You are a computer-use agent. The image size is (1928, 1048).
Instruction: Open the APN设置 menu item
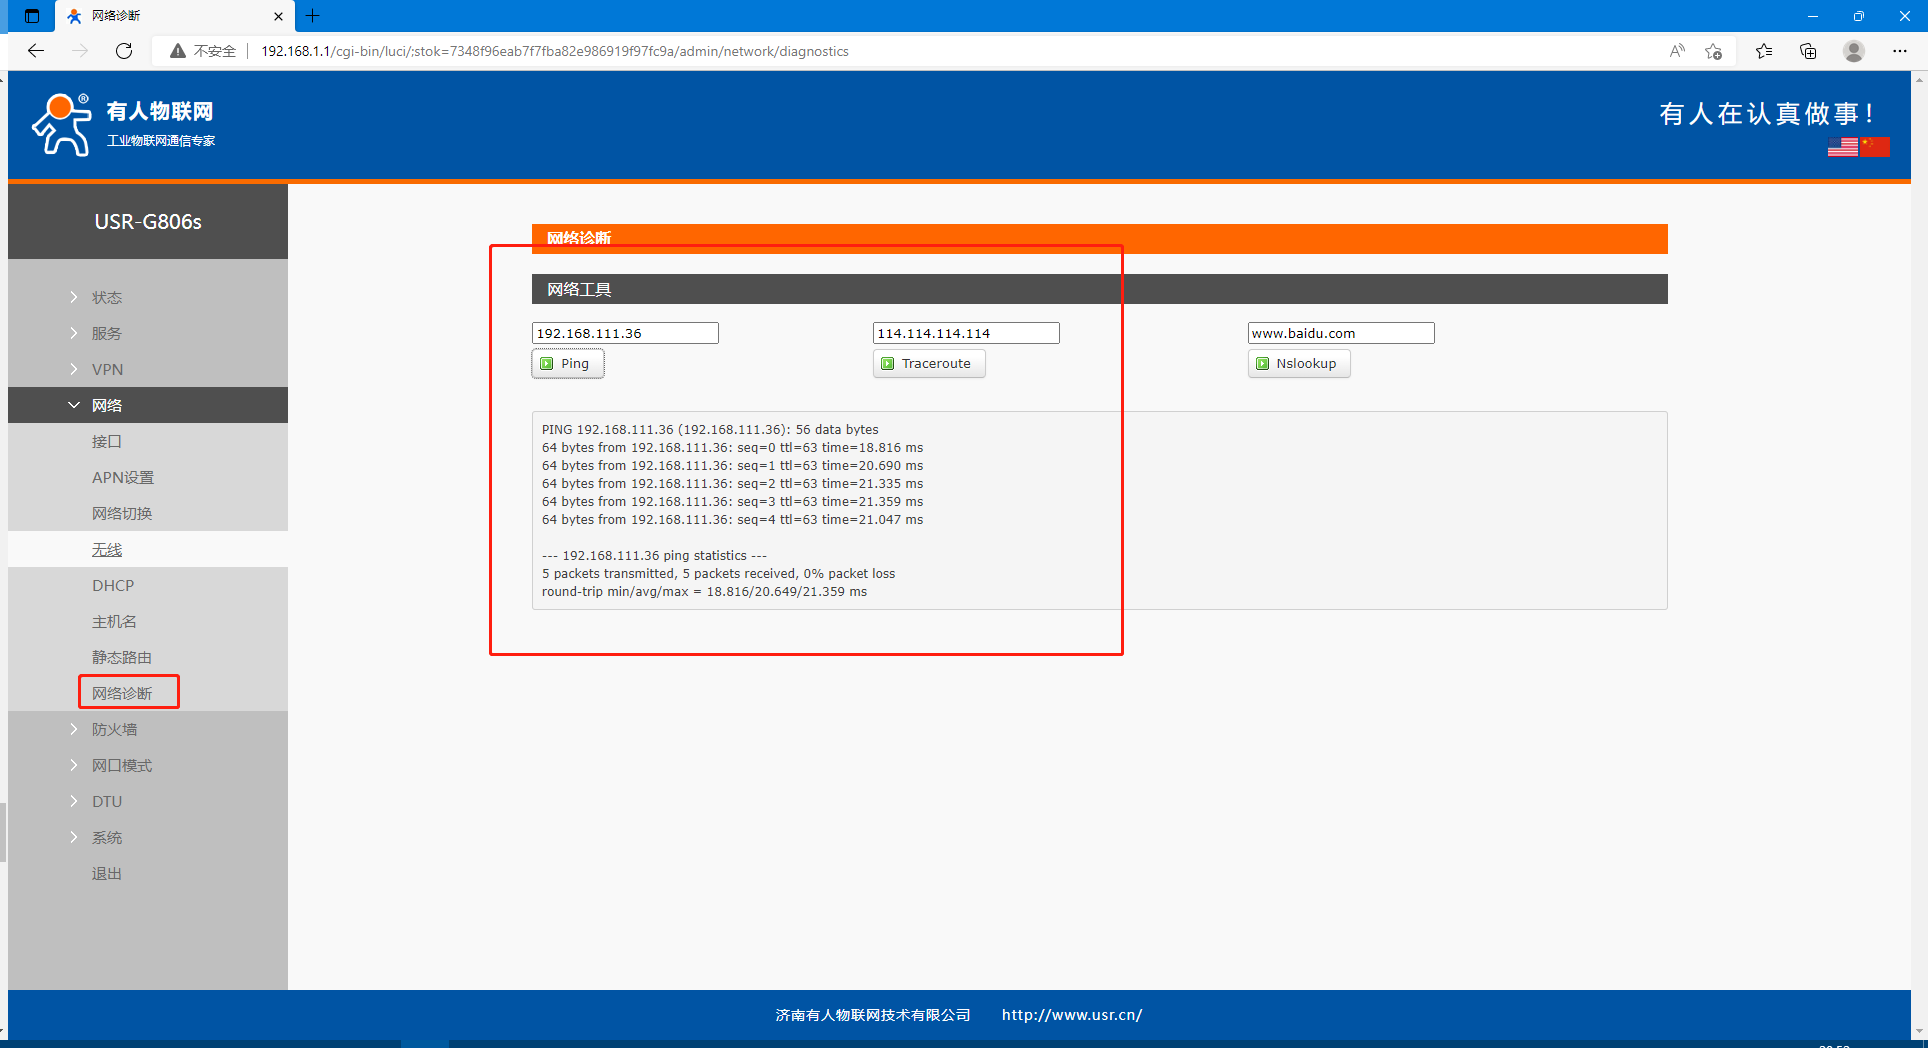(123, 477)
